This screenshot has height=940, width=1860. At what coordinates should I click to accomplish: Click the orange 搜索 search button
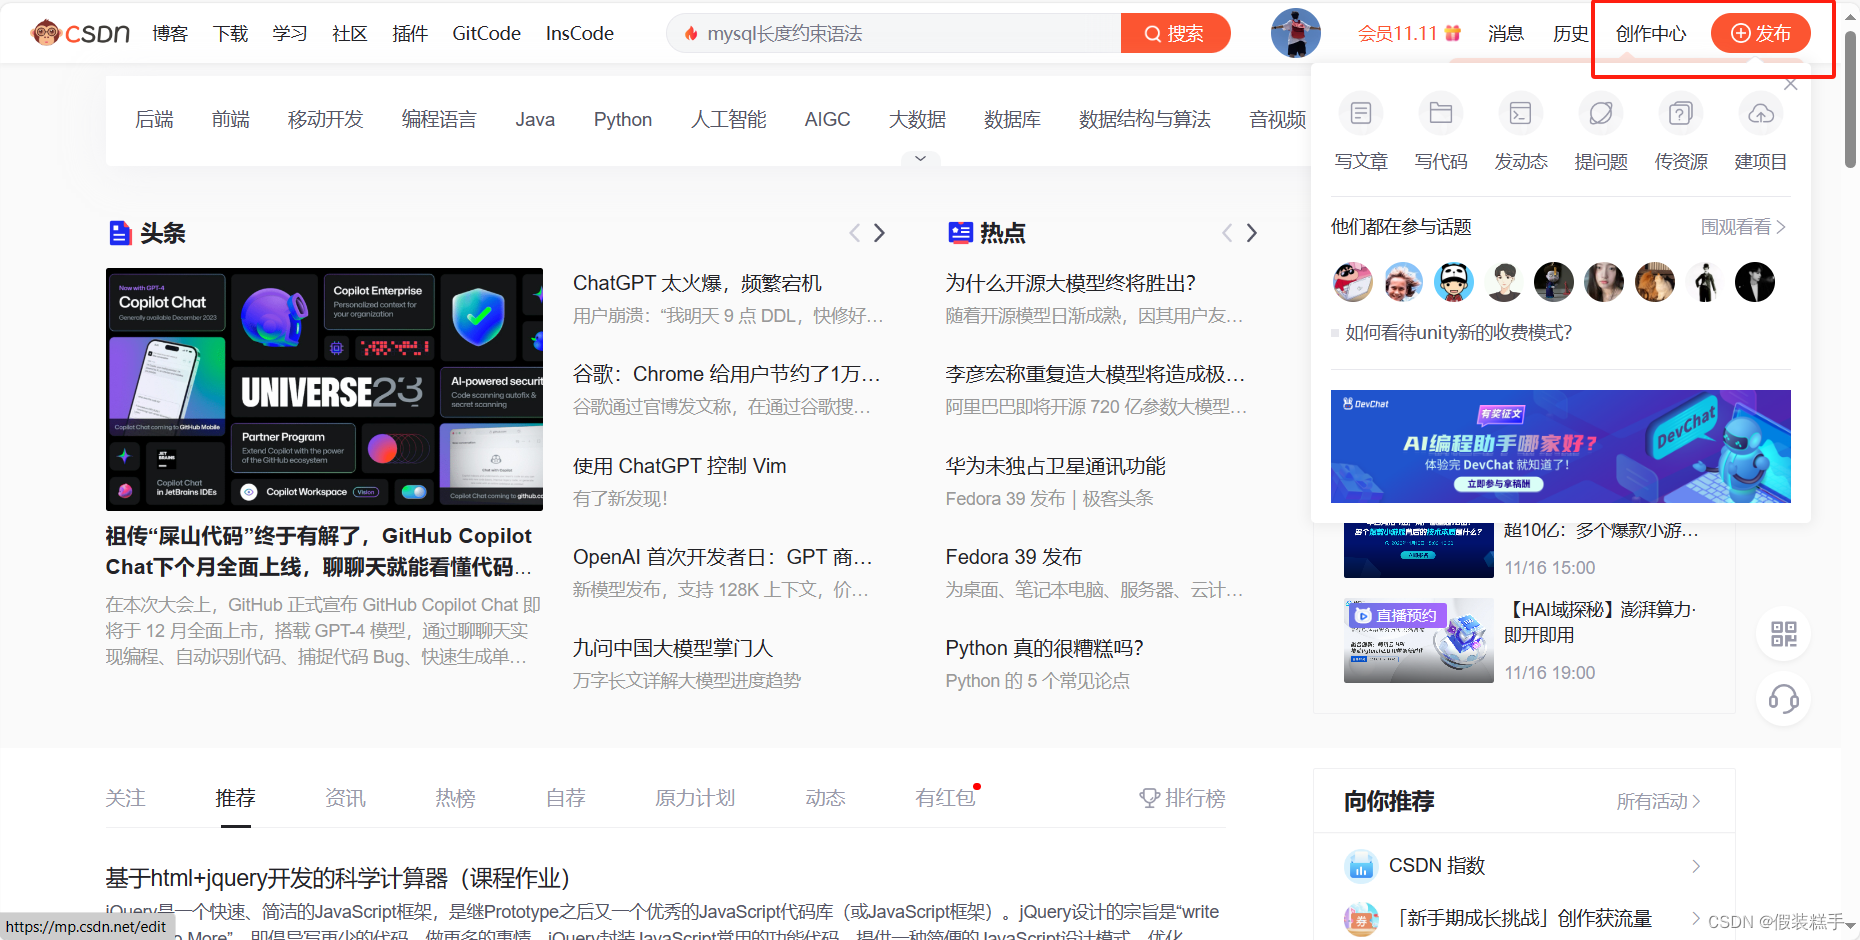(x=1175, y=33)
